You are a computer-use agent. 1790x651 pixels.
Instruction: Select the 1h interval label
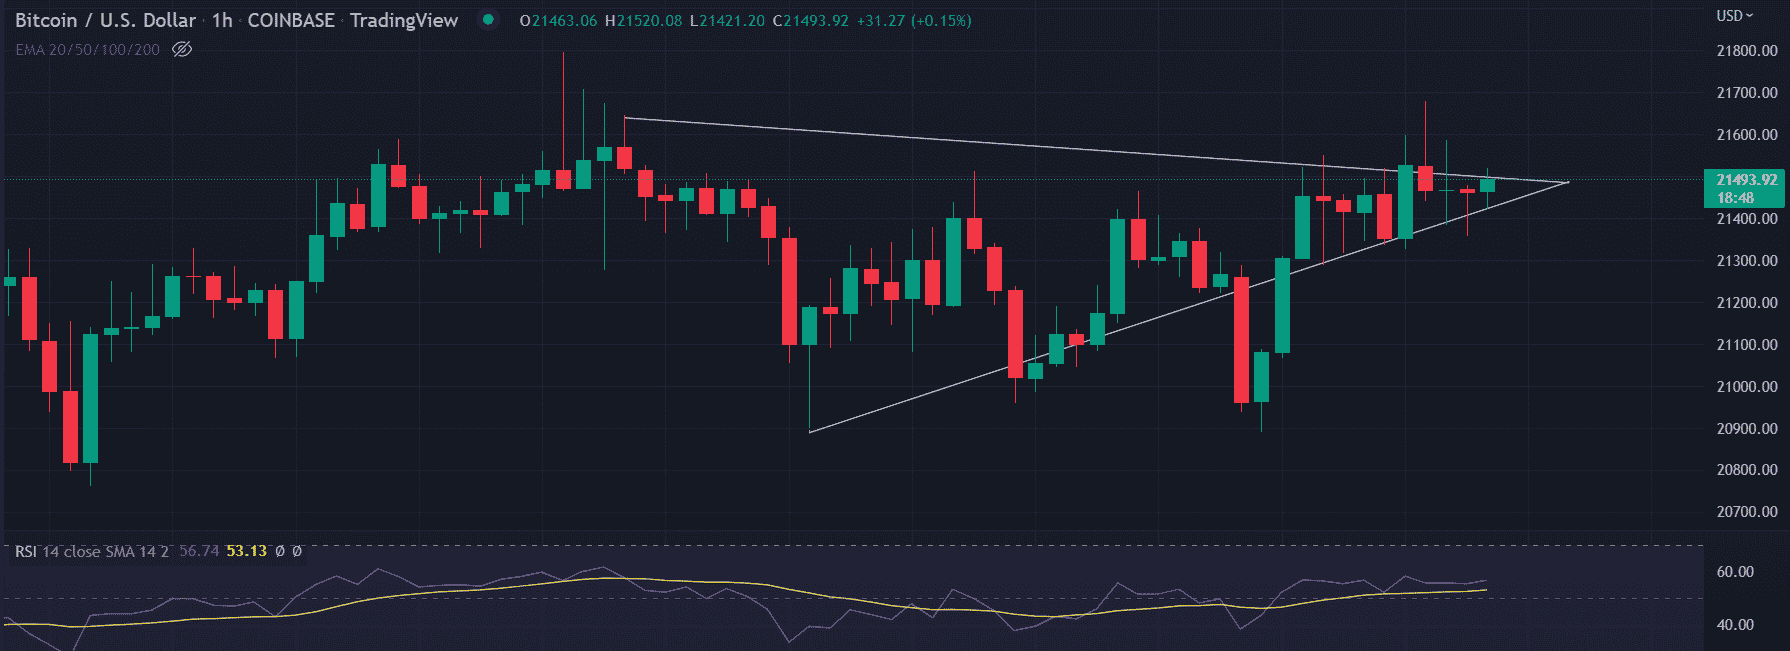(222, 20)
